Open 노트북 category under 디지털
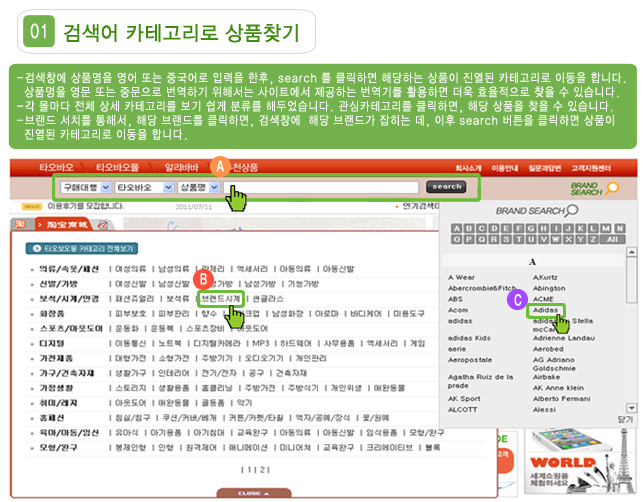This screenshot has width=643, height=502. [170, 343]
